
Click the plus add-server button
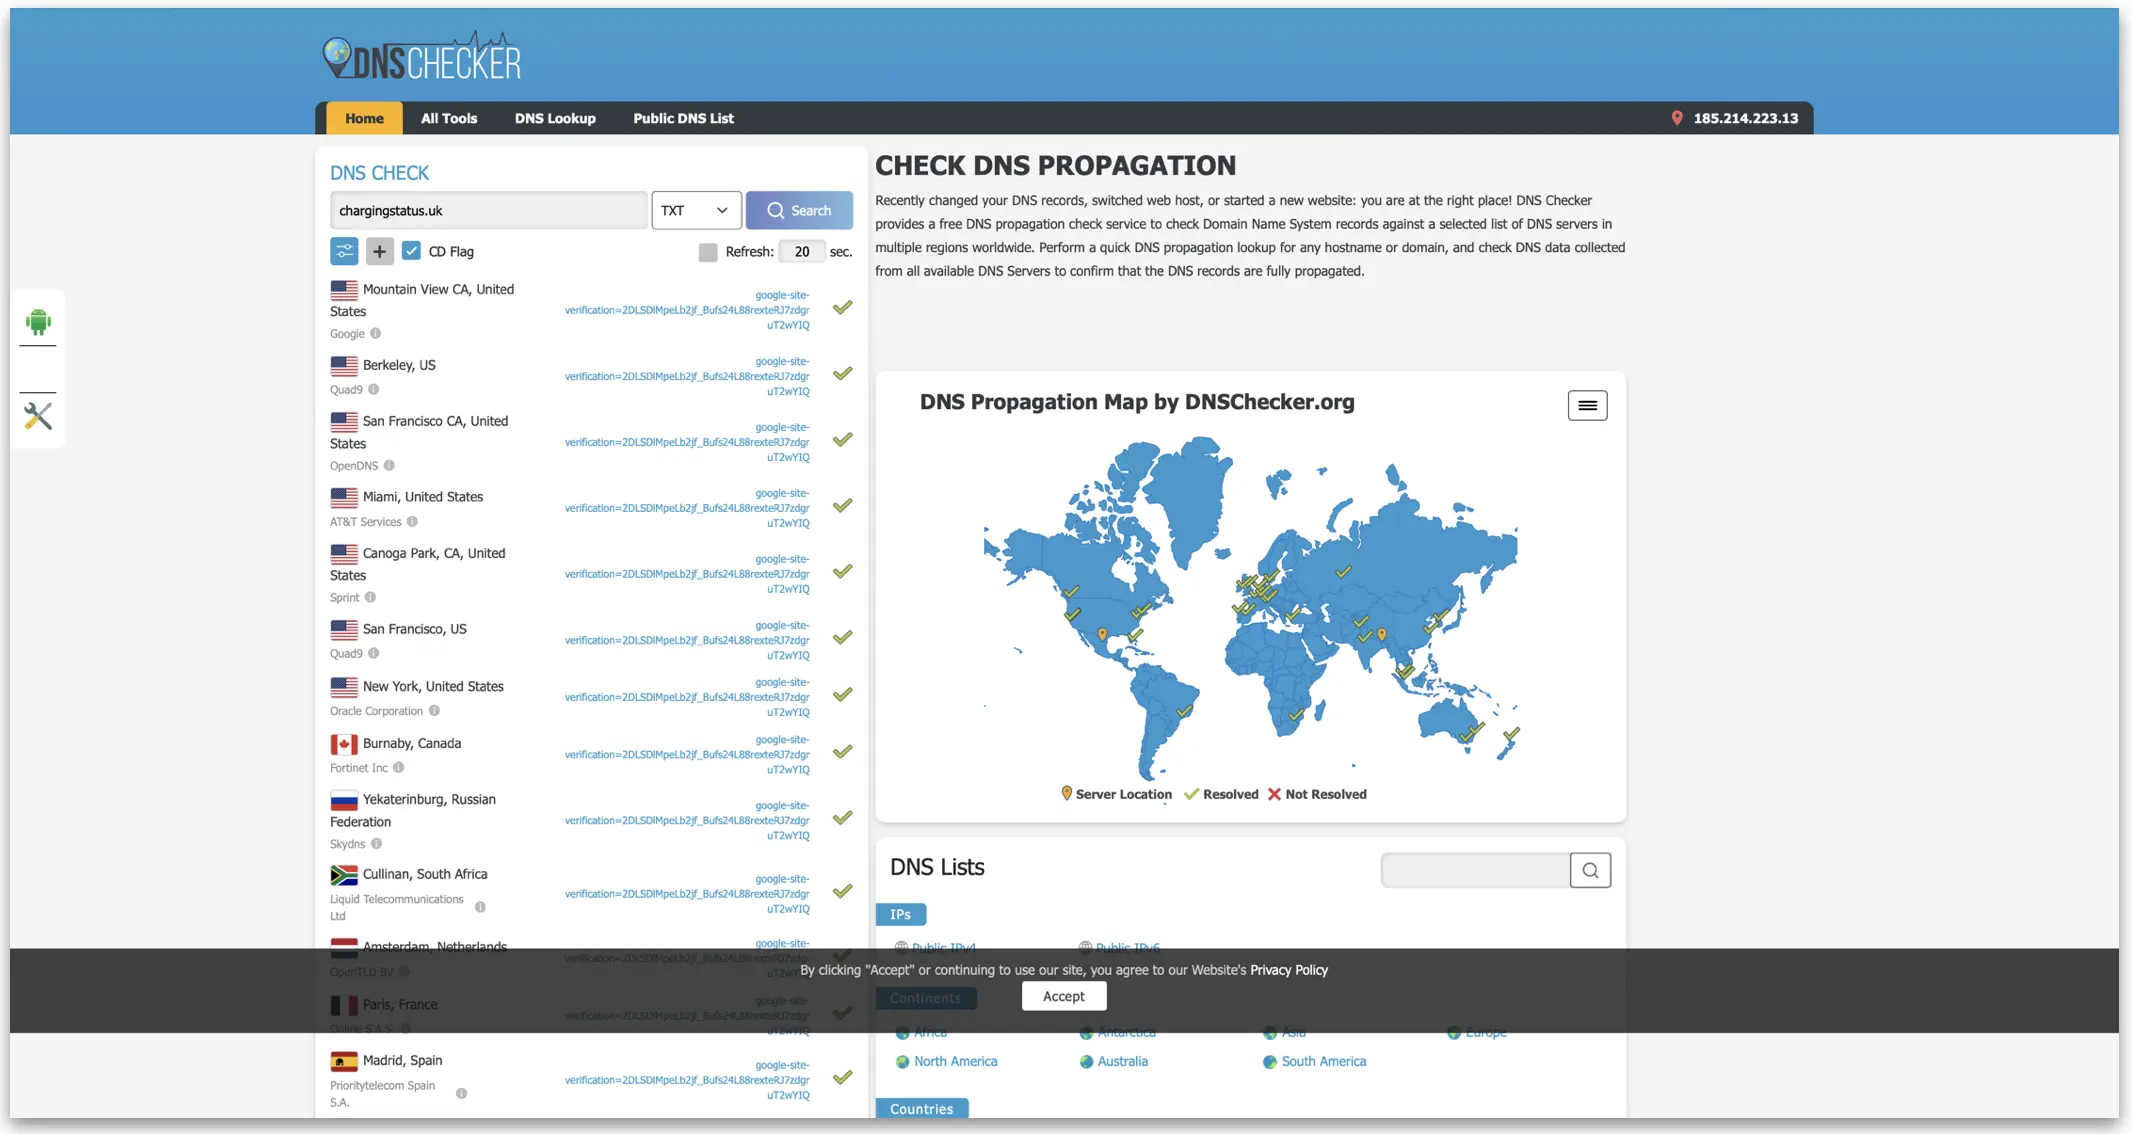tap(379, 251)
